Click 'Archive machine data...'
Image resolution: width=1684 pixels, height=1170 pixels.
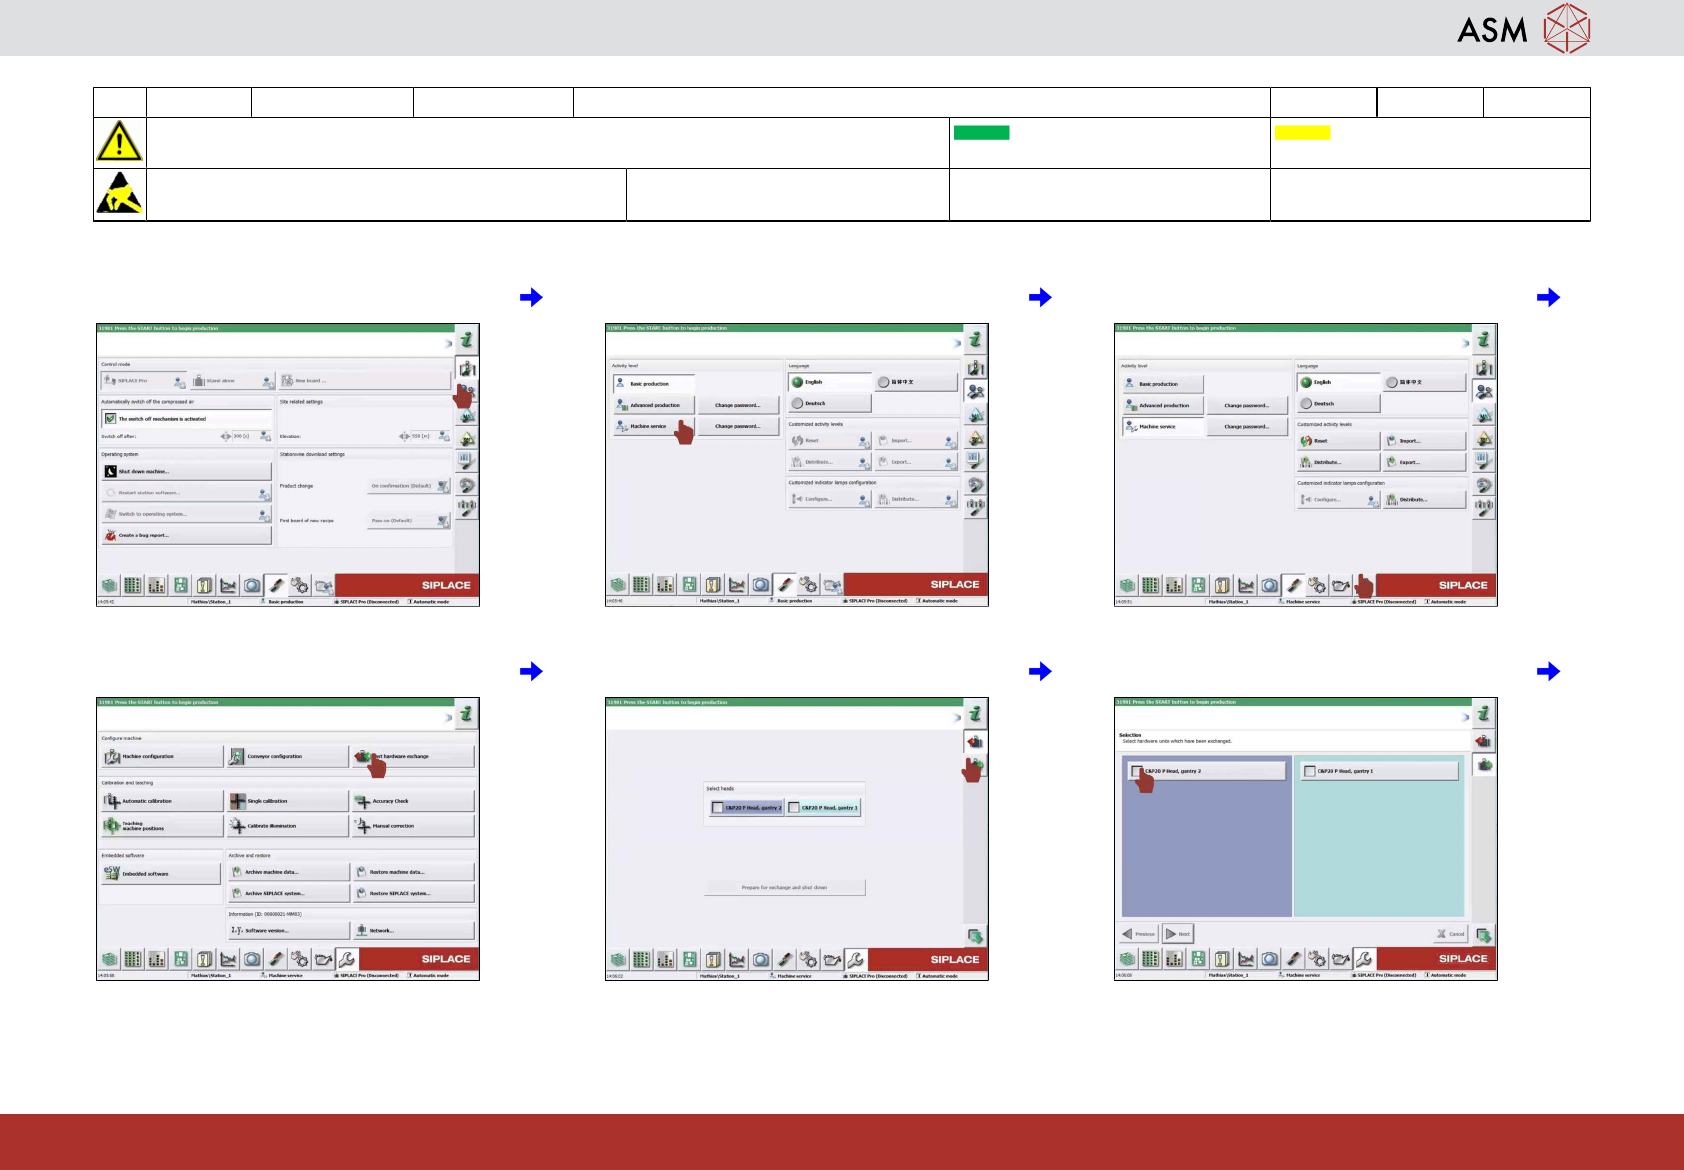[x=288, y=872]
